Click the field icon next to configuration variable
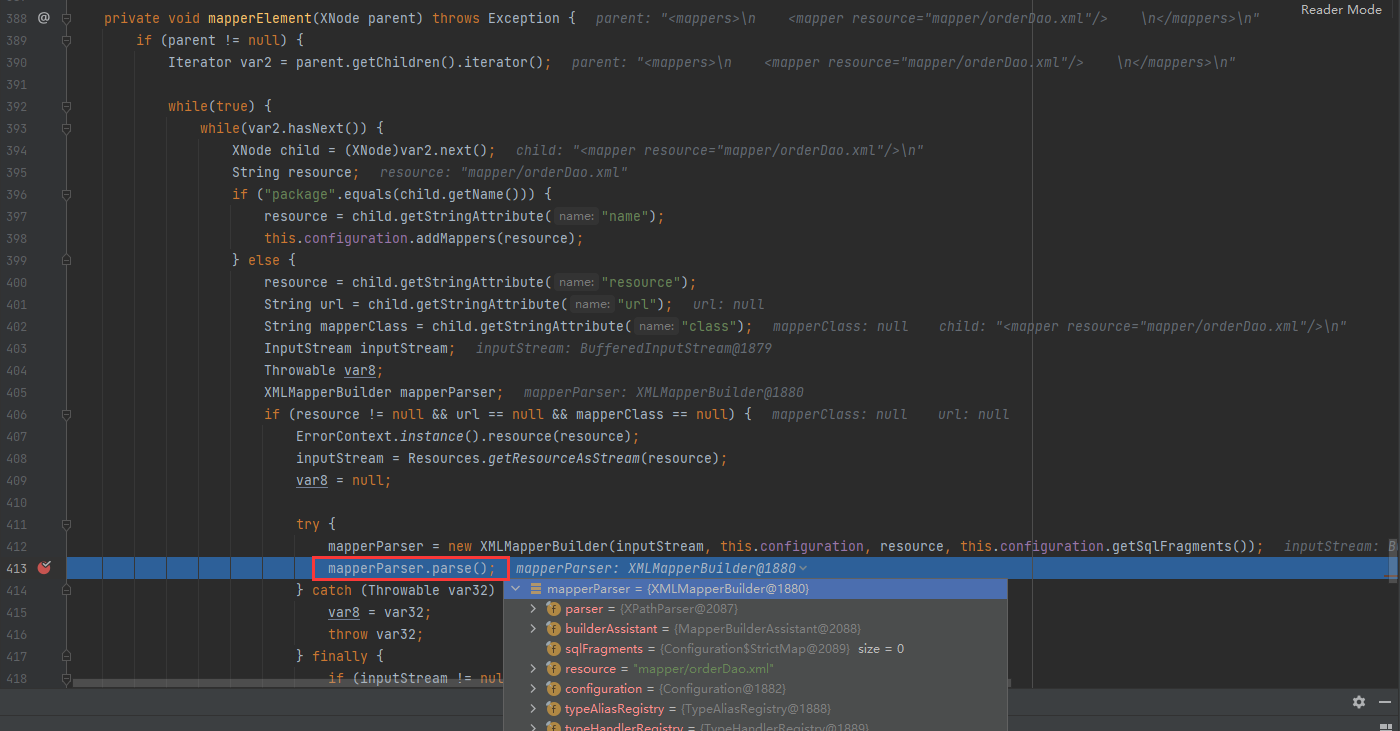The image size is (1400, 731). [x=553, y=689]
